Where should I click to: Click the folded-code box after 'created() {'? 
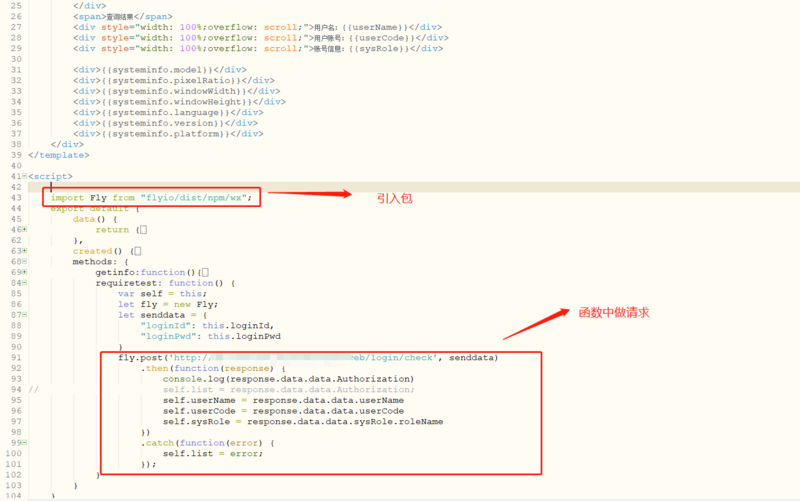click(138, 251)
